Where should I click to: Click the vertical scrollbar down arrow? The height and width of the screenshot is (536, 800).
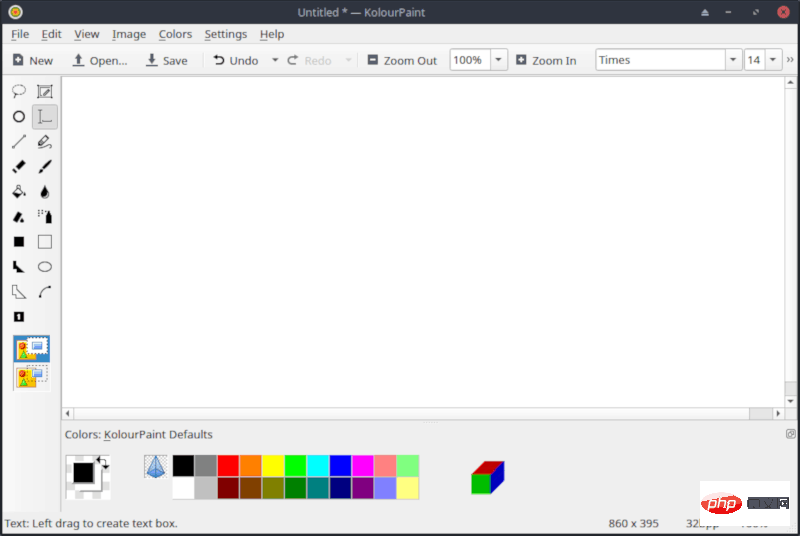(x=790, y=401)
